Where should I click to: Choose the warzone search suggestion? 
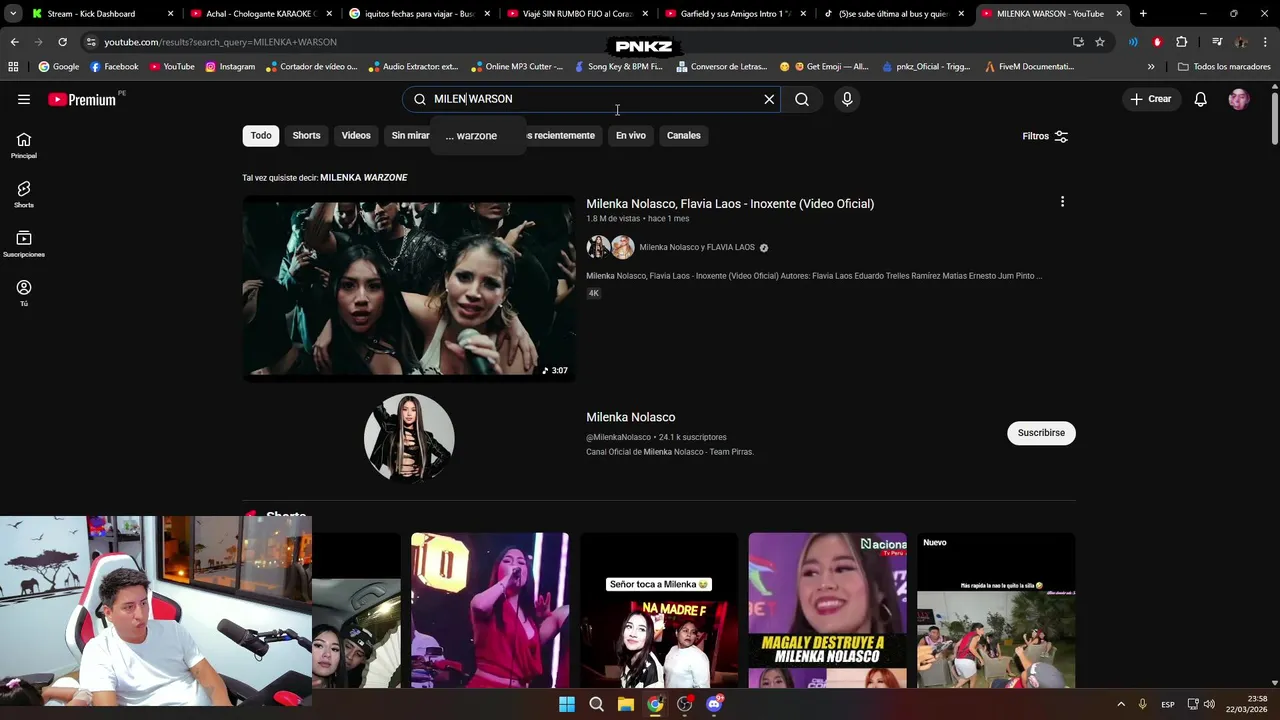pos(478,136)
